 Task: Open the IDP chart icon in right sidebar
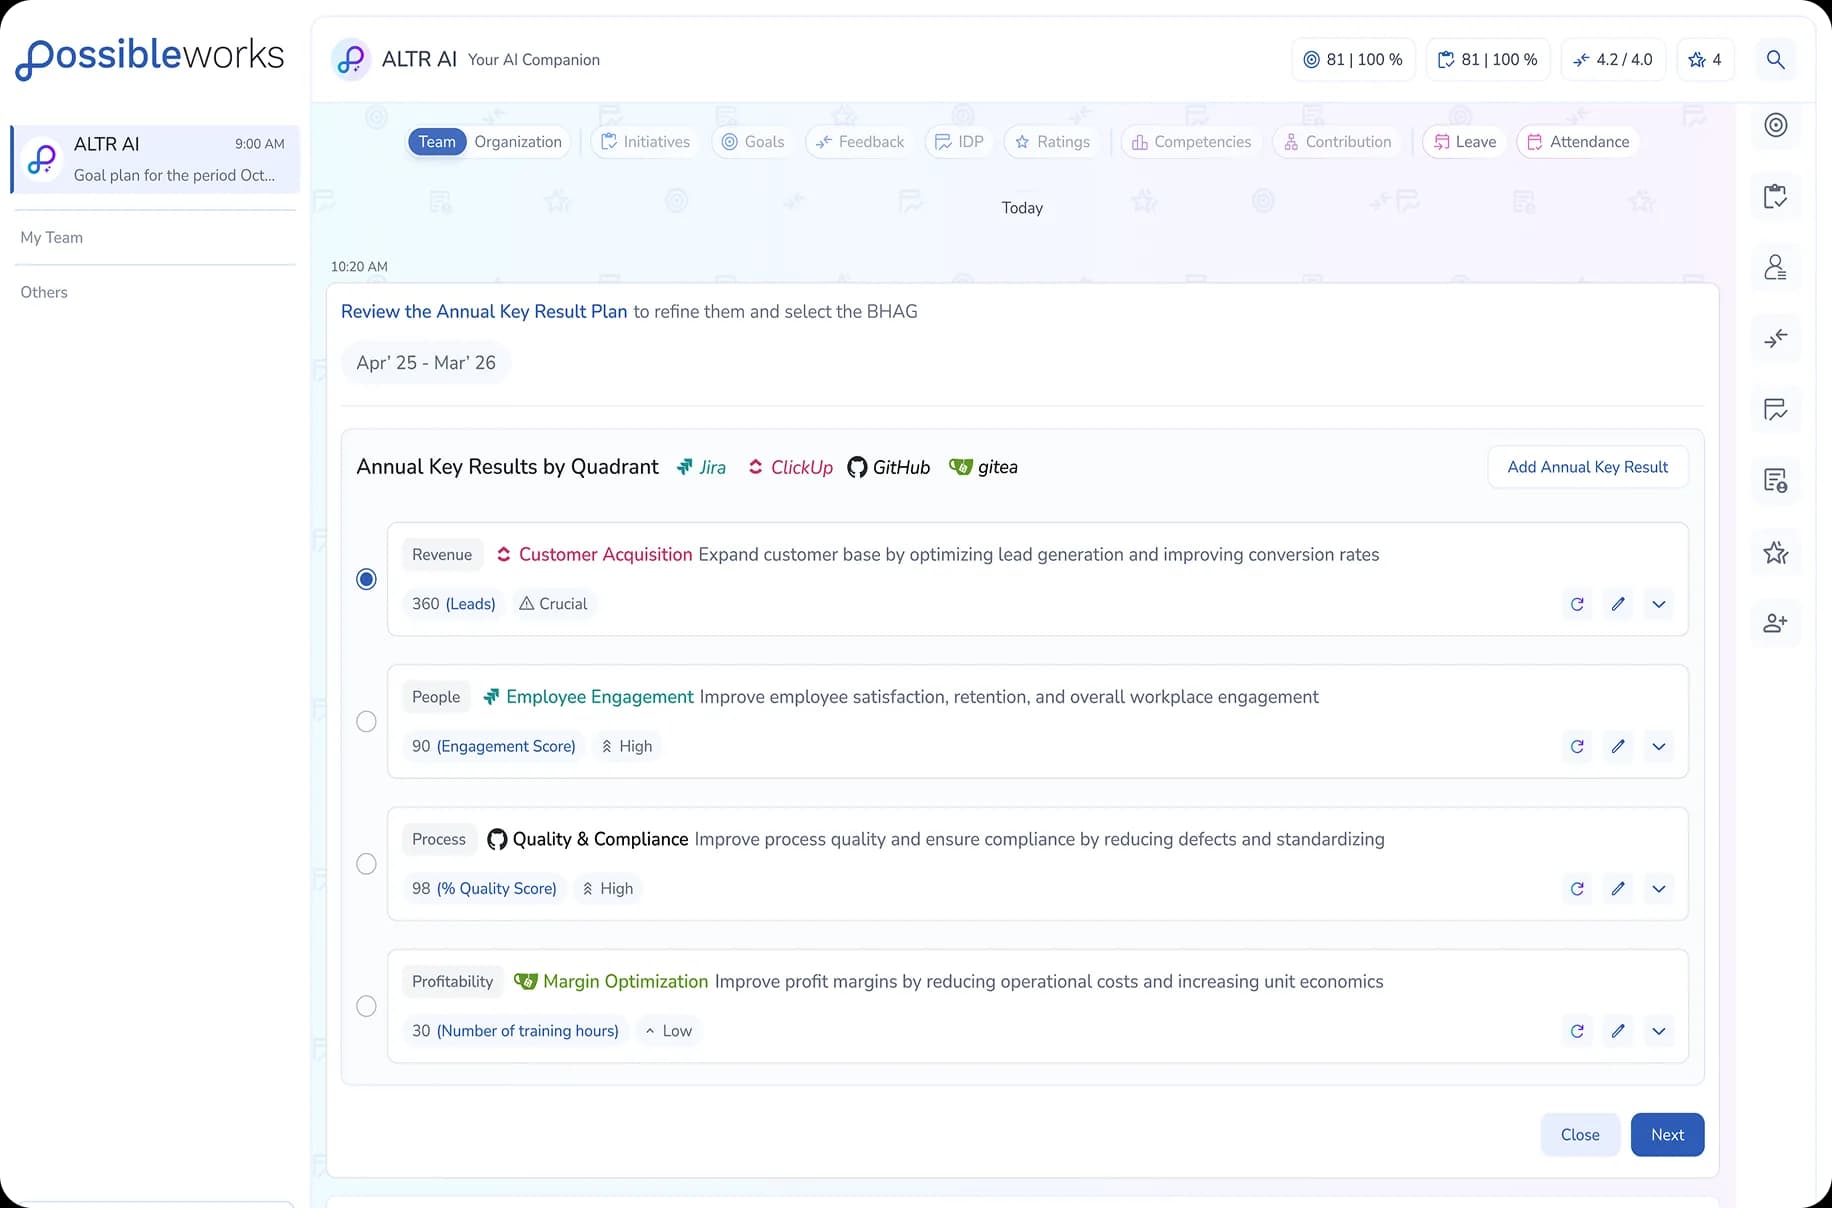coord(1775,410)
